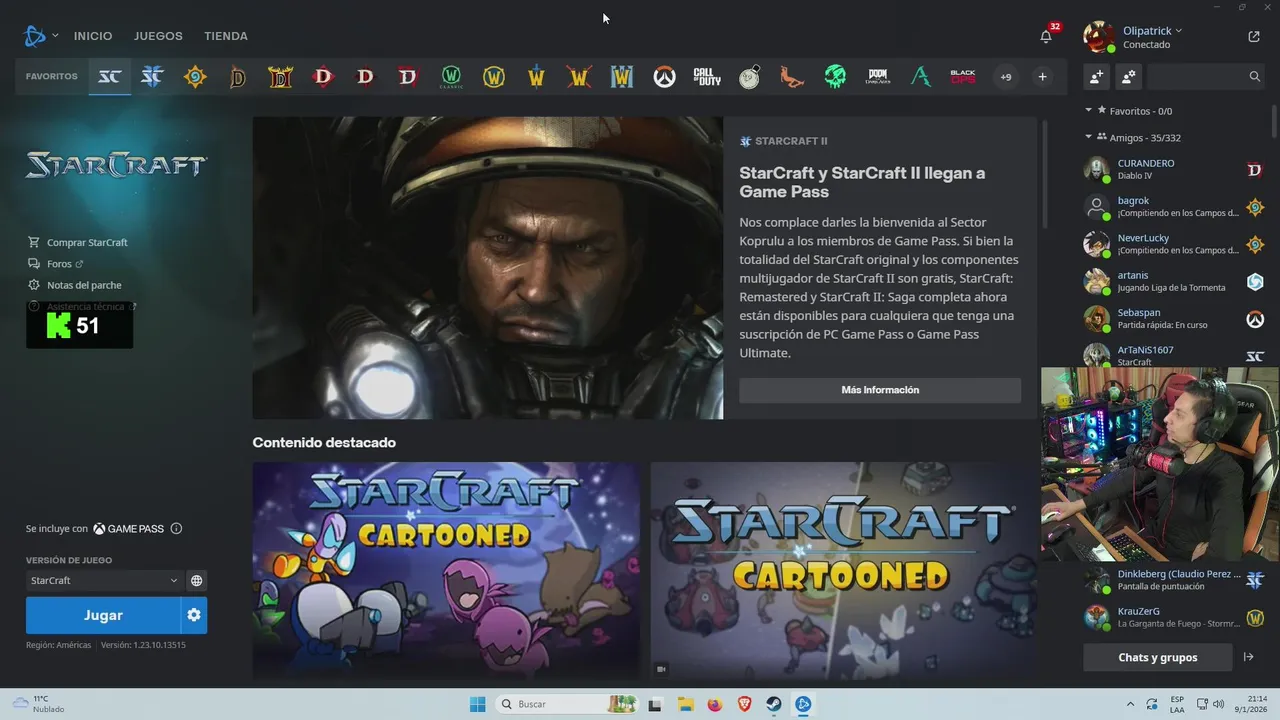The width and height of the screenshot is (1280, 720).
Task: Select friend NeverLucky in list
Action: [x=1175, y=244]
